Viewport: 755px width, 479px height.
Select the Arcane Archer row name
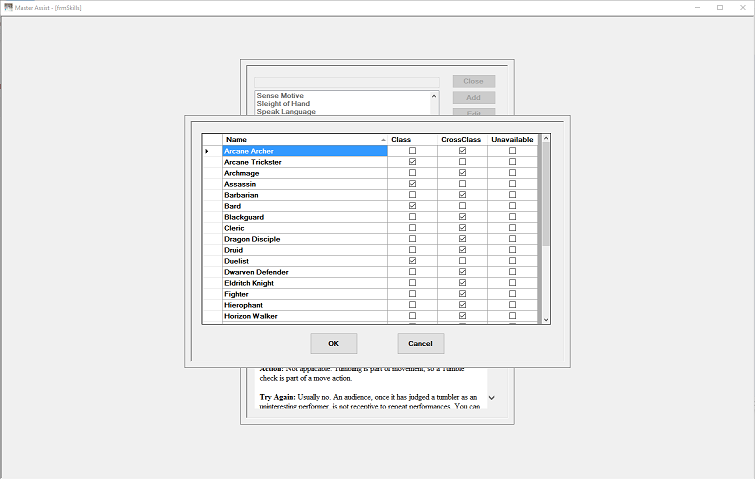coord(305,151)
